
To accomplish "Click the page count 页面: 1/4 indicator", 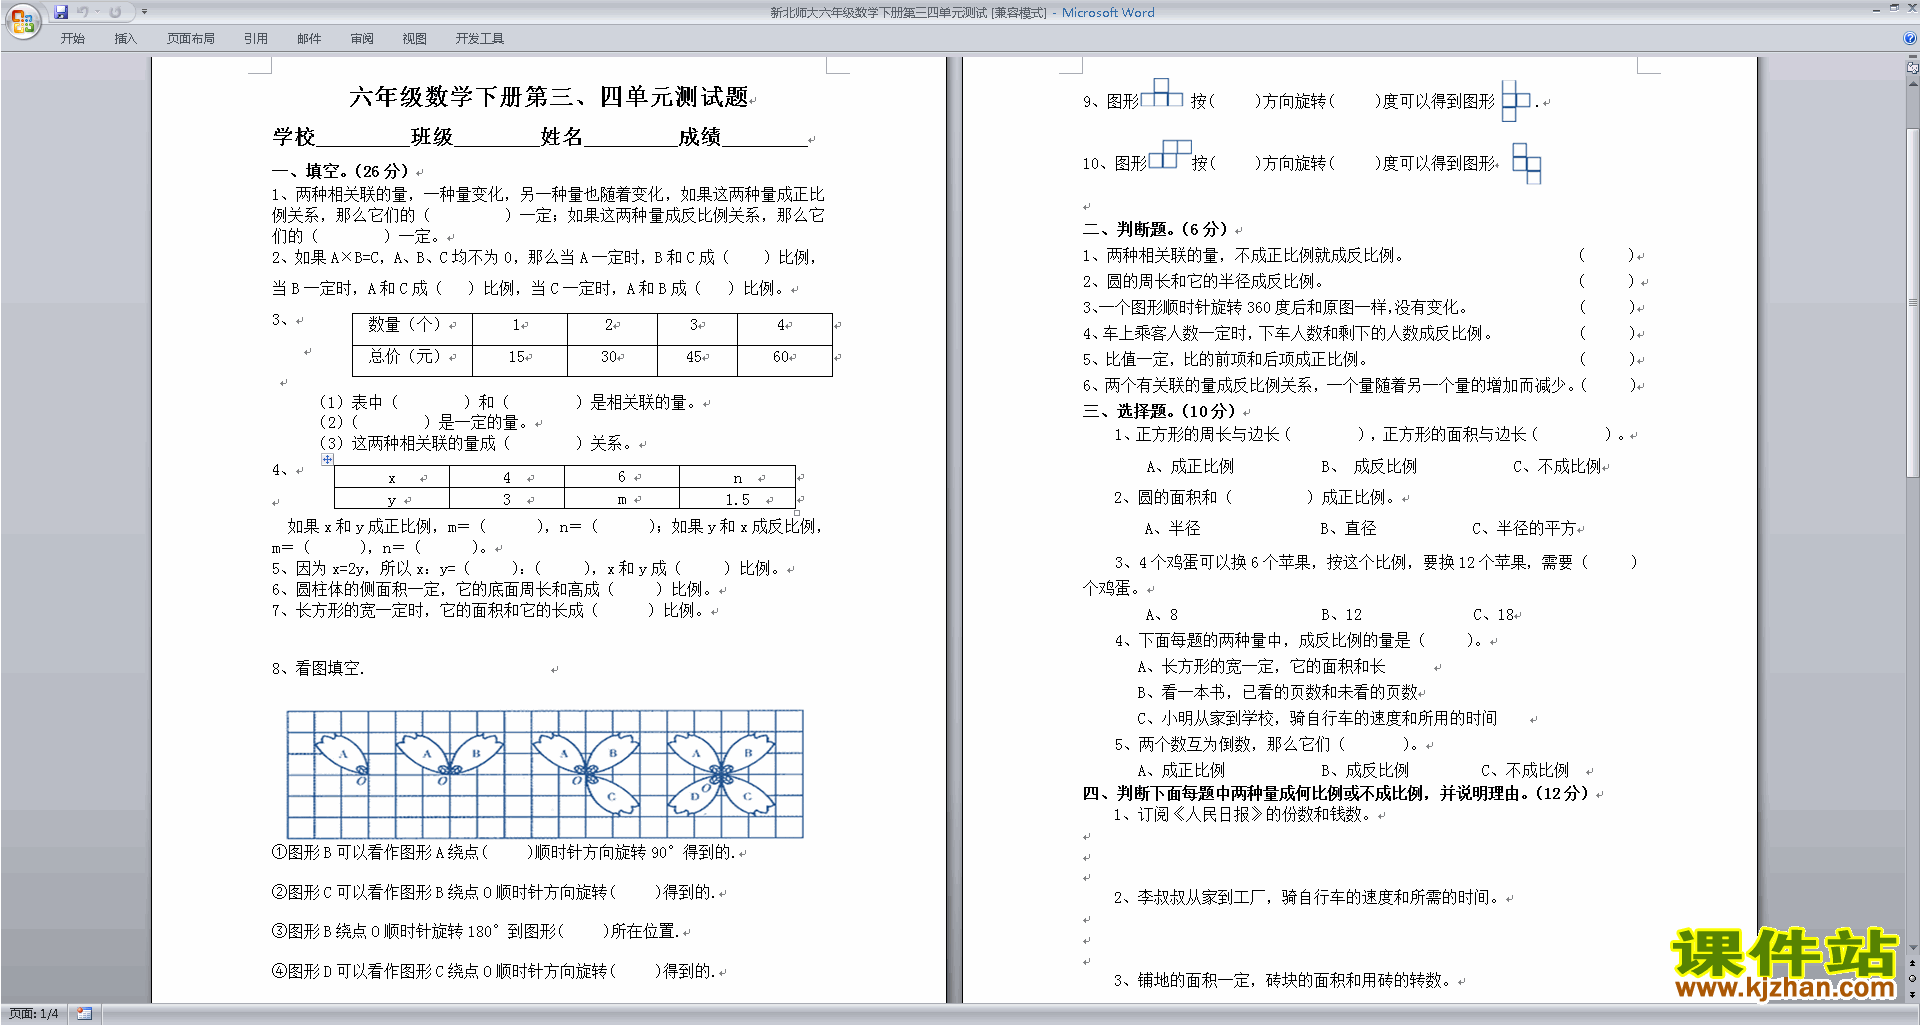I will (34, 1014).
